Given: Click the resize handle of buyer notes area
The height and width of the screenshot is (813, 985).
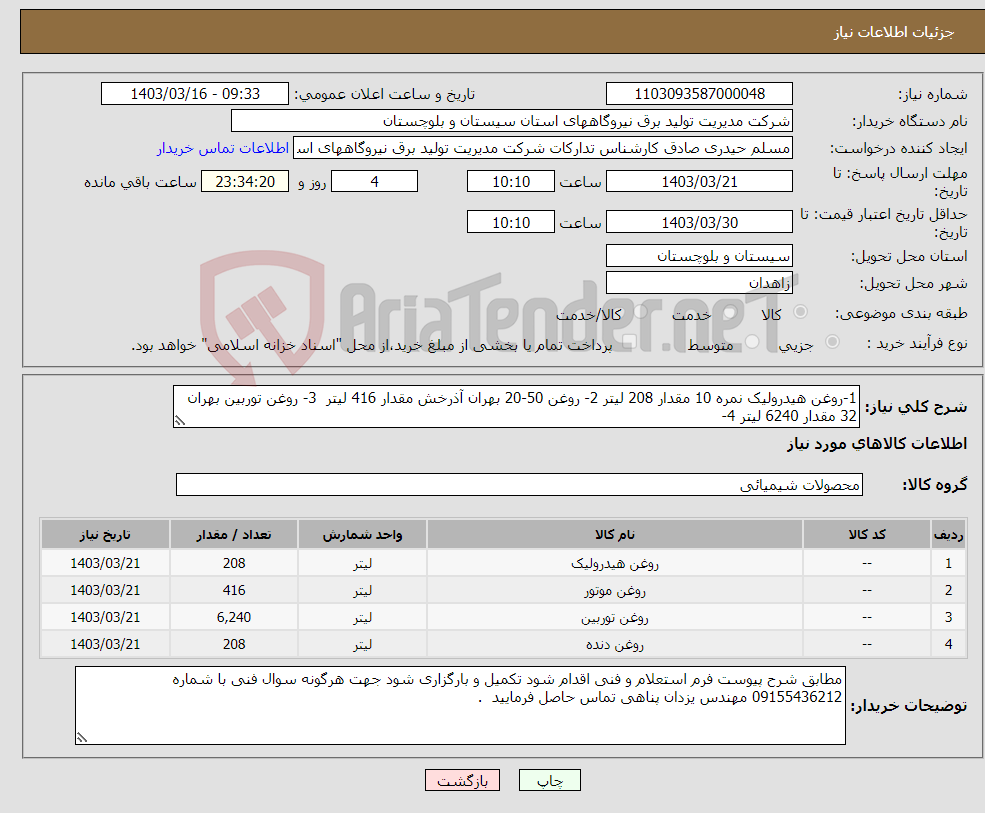Looking at the screenshot, I should (82, 738).
